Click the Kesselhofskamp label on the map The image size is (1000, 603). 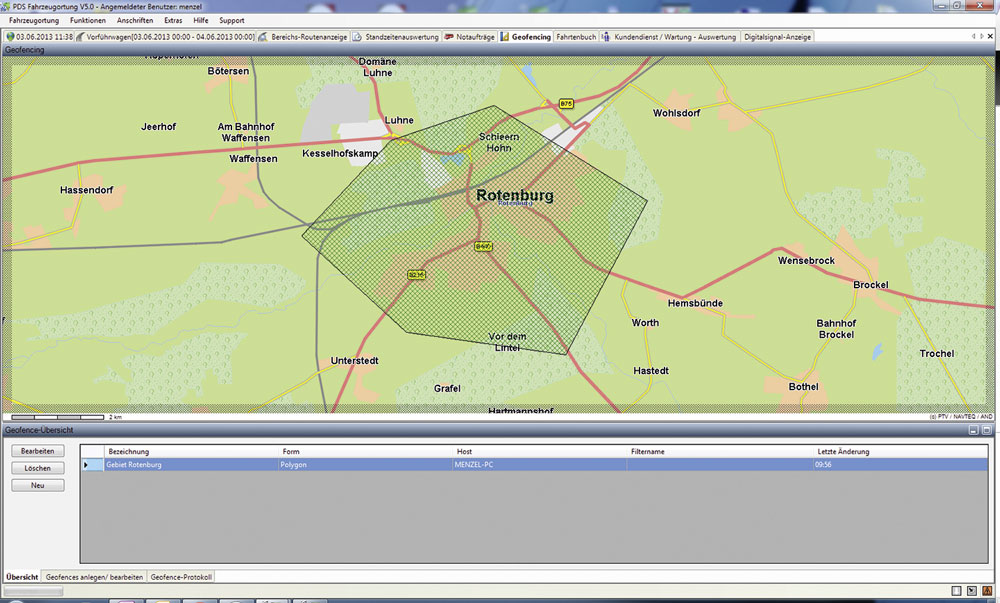point(340,154)
